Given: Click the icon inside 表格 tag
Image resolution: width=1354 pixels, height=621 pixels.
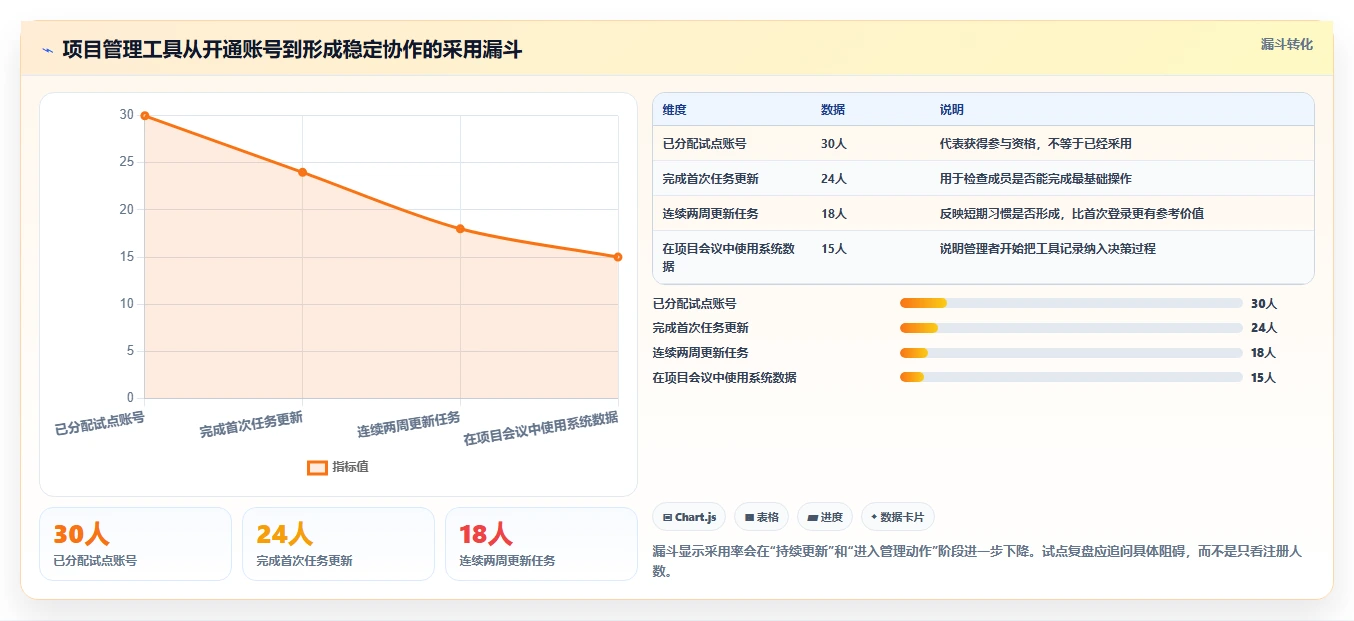Looking at the screenshot, I should tap(749, 517).
